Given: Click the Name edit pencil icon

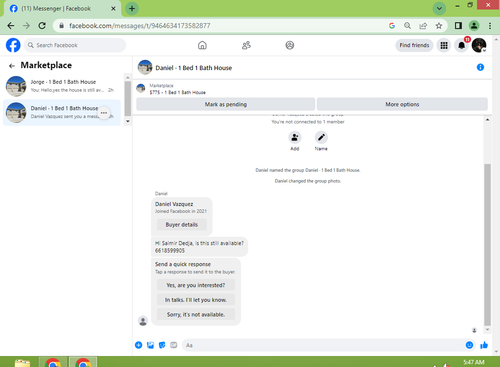Looking at the screenshot, I should (321, 137).
